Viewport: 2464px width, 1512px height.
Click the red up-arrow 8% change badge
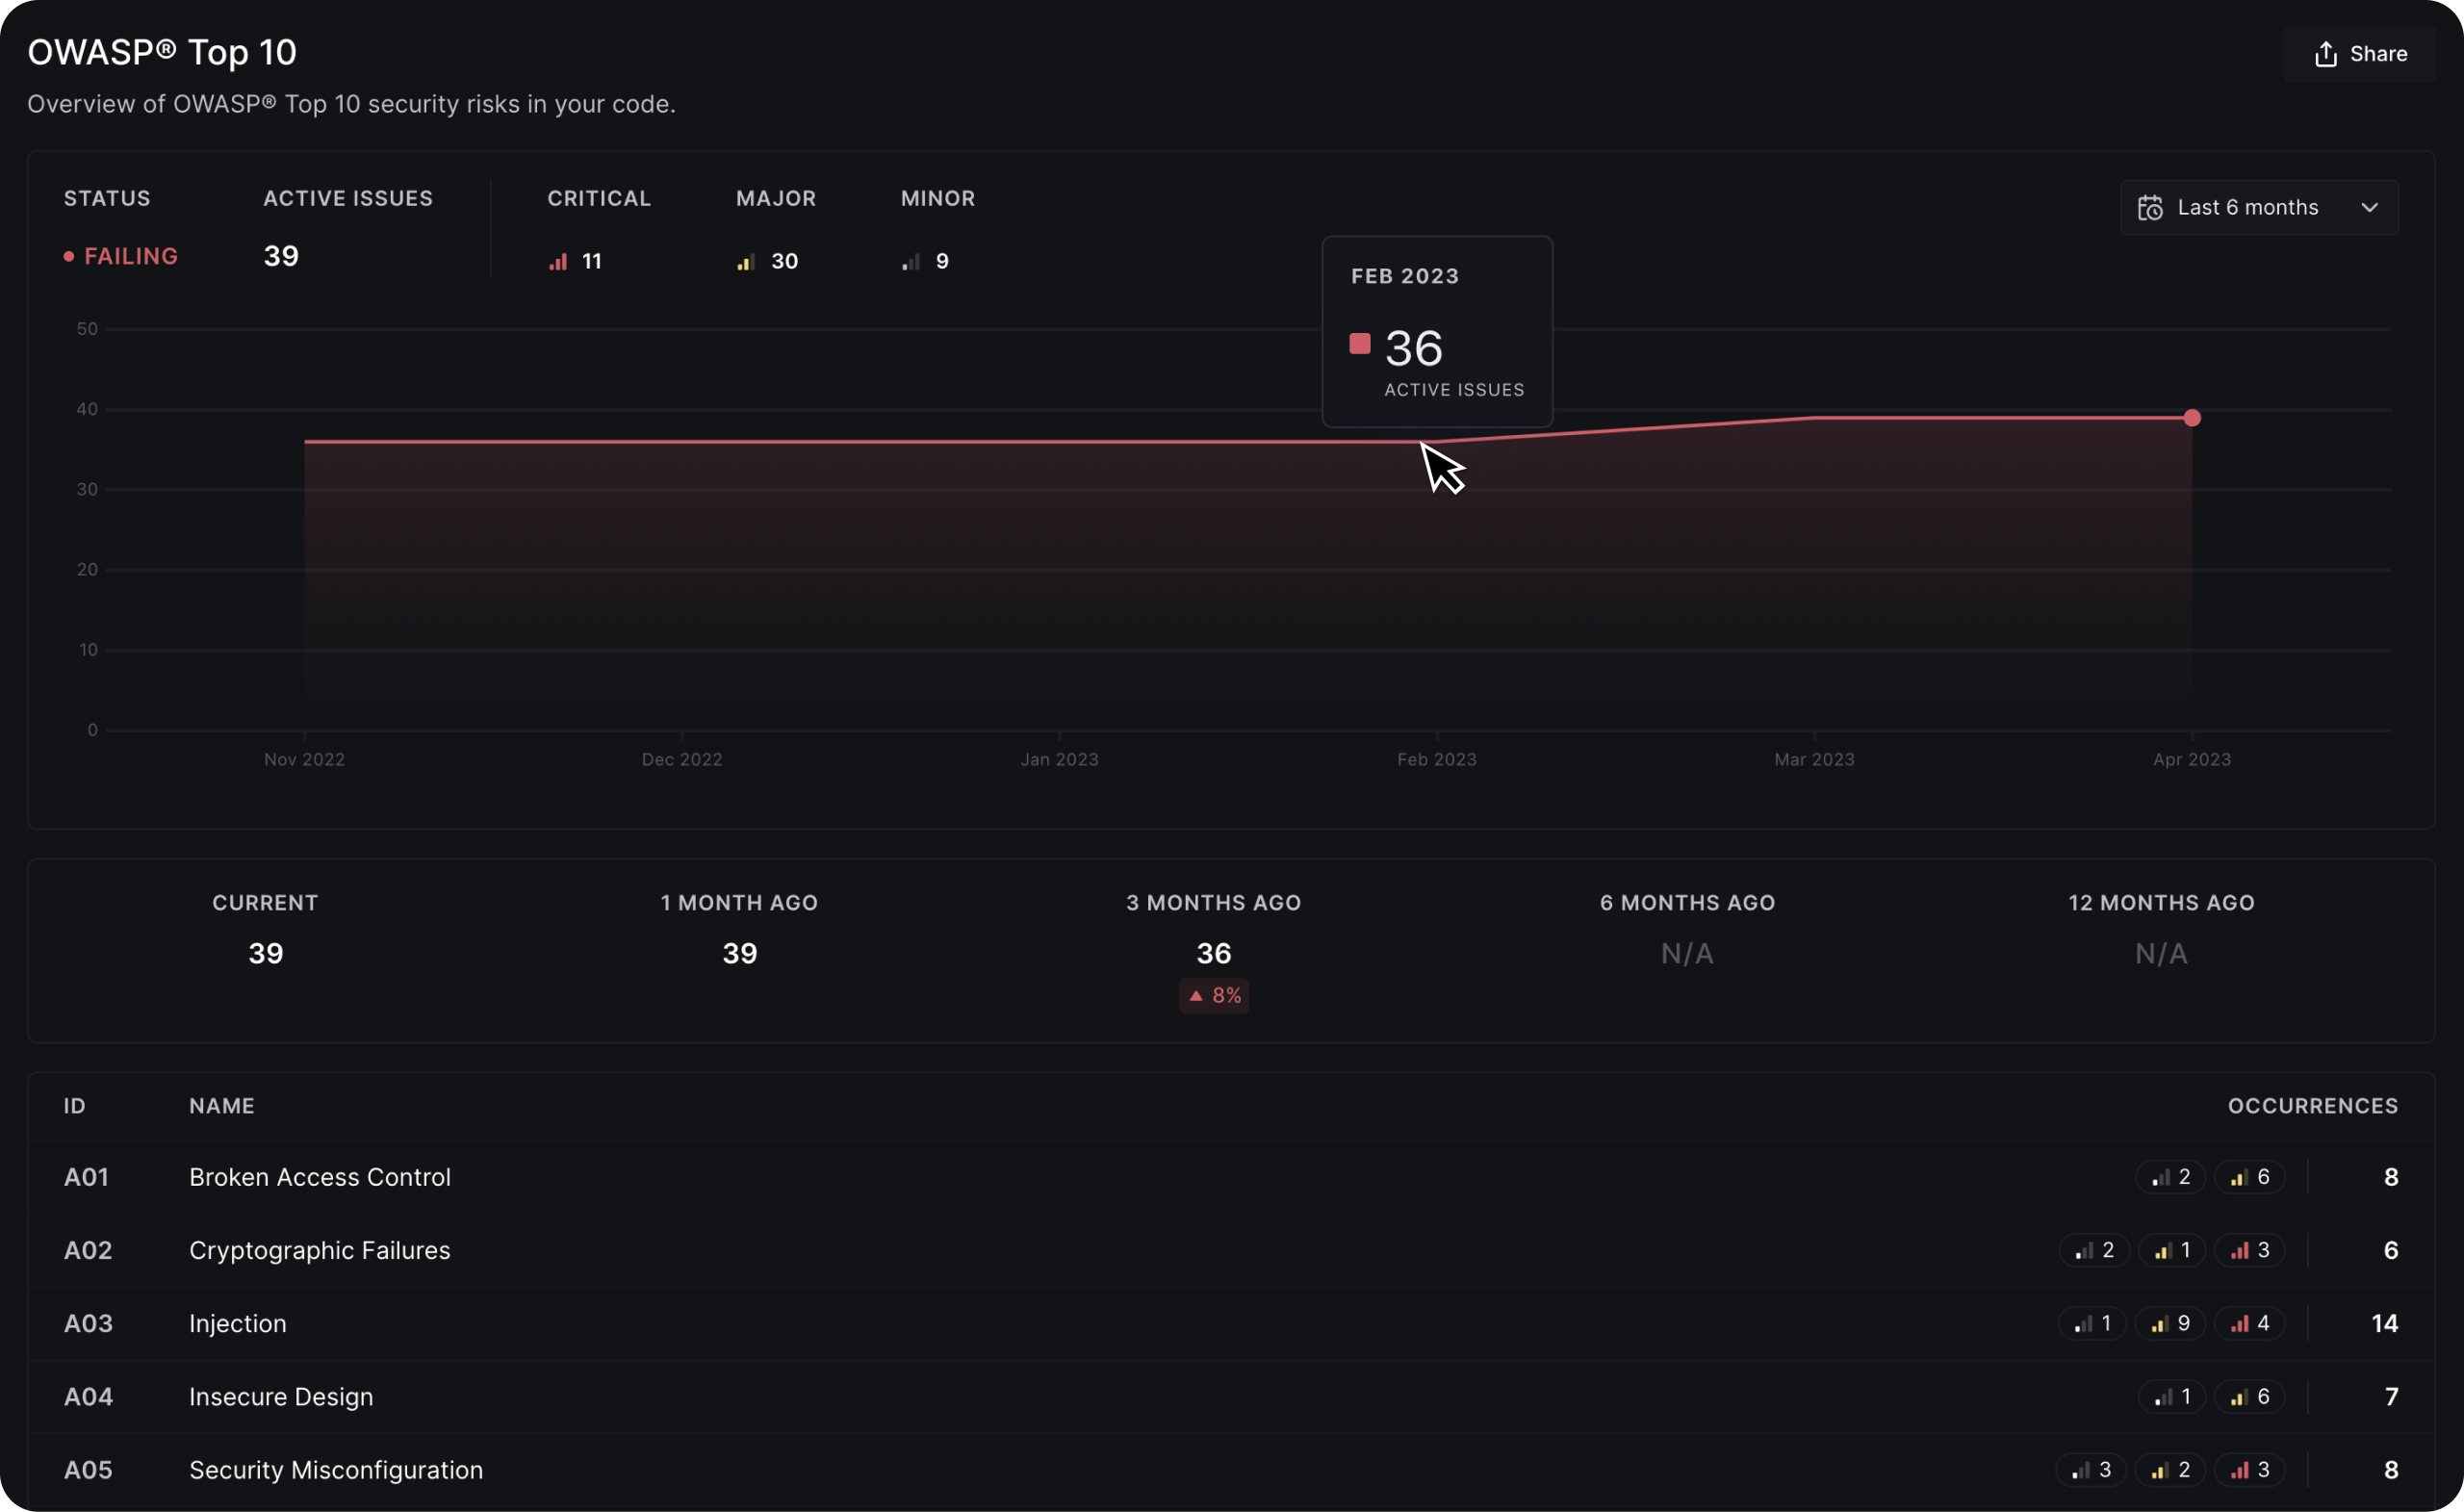tap(1213, 996)
